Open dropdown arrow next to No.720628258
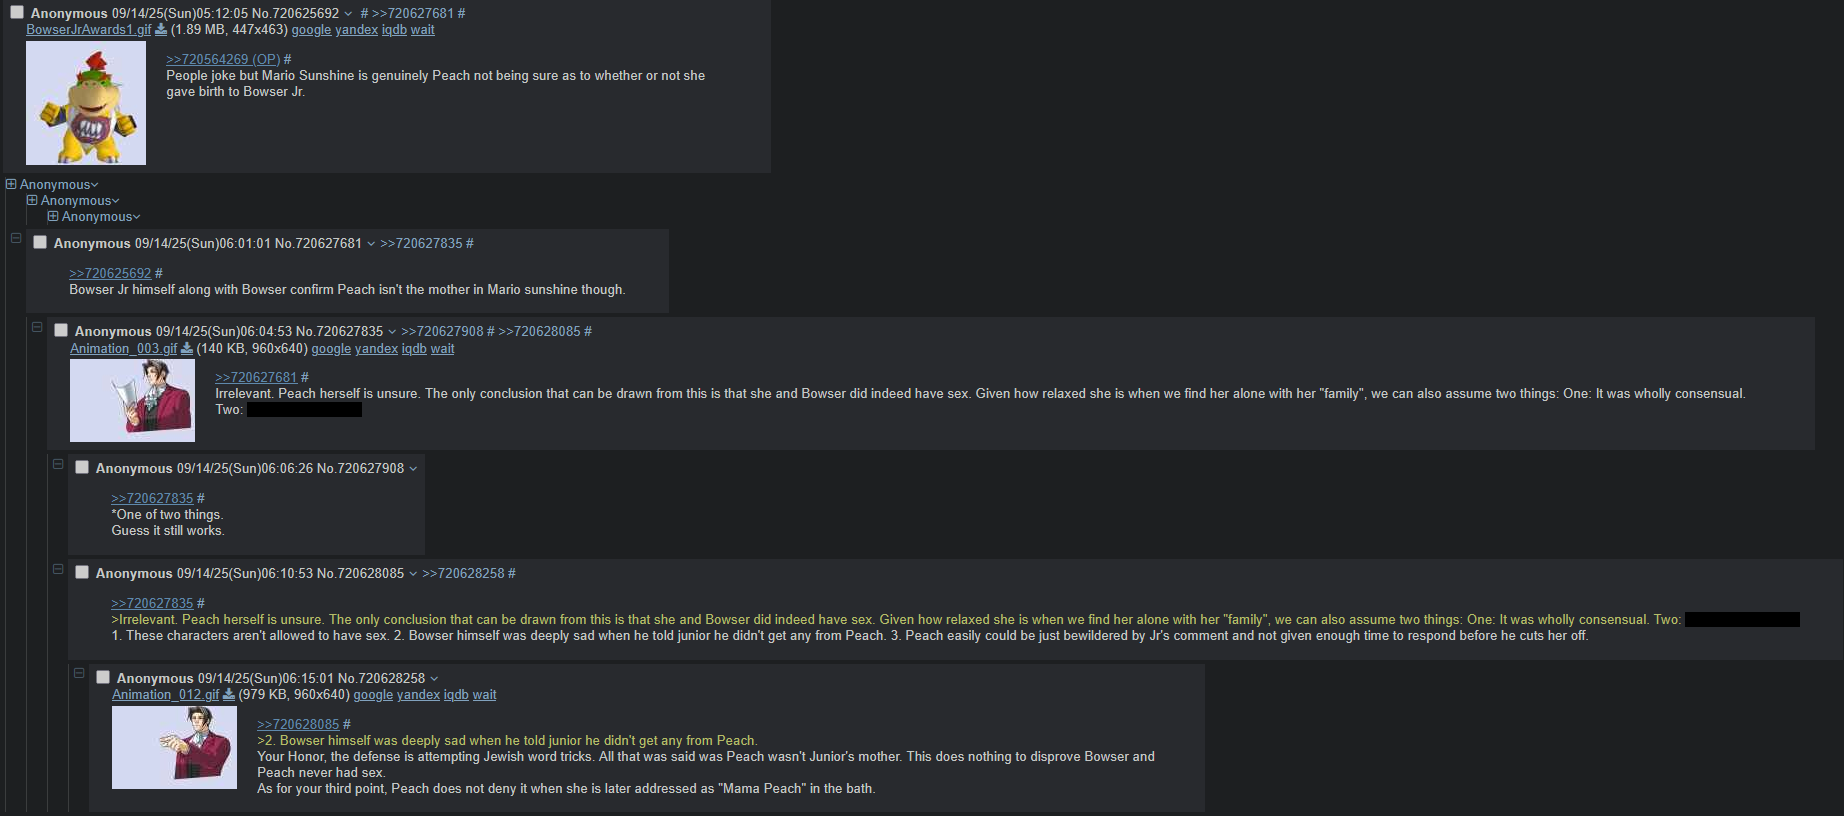 (x=434, y=679)
